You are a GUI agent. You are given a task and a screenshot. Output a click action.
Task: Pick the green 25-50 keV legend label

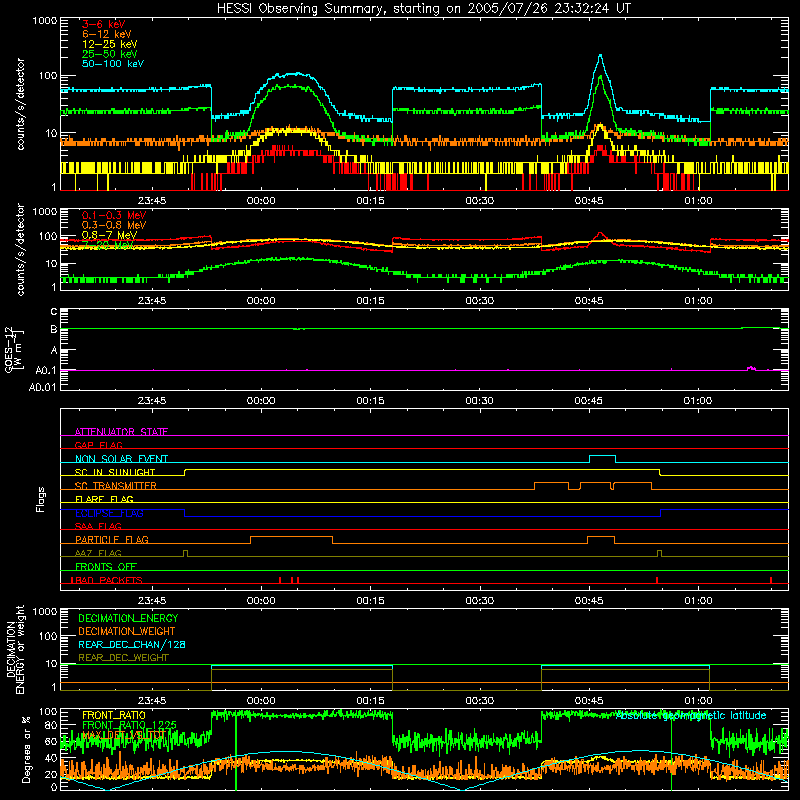[x=109, y=54]
